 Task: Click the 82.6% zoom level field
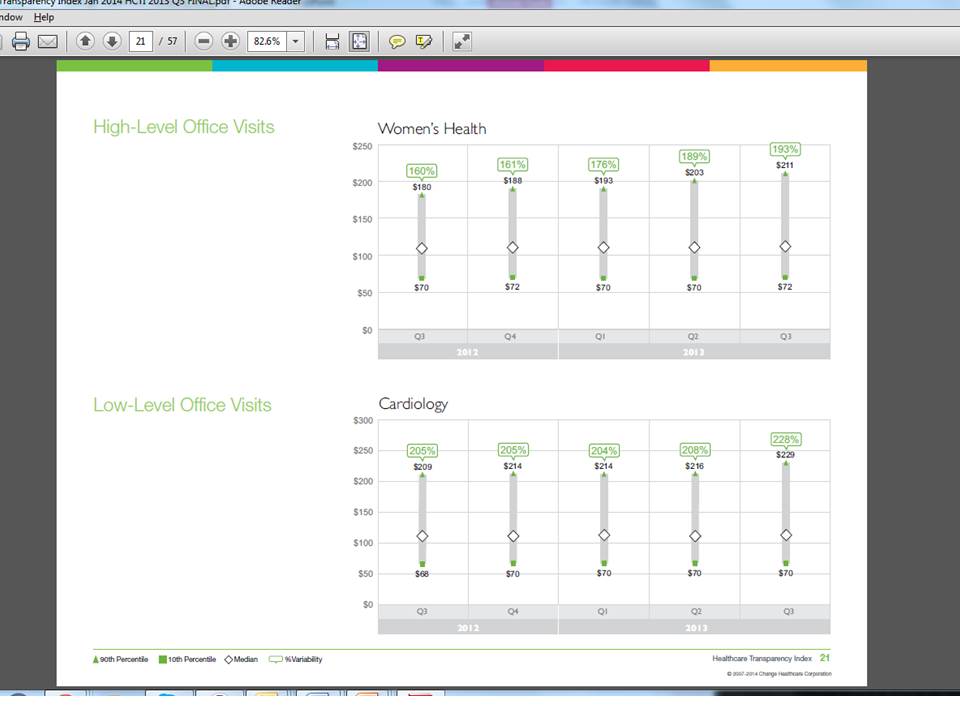pyautogui.click(x=266, y=41)
